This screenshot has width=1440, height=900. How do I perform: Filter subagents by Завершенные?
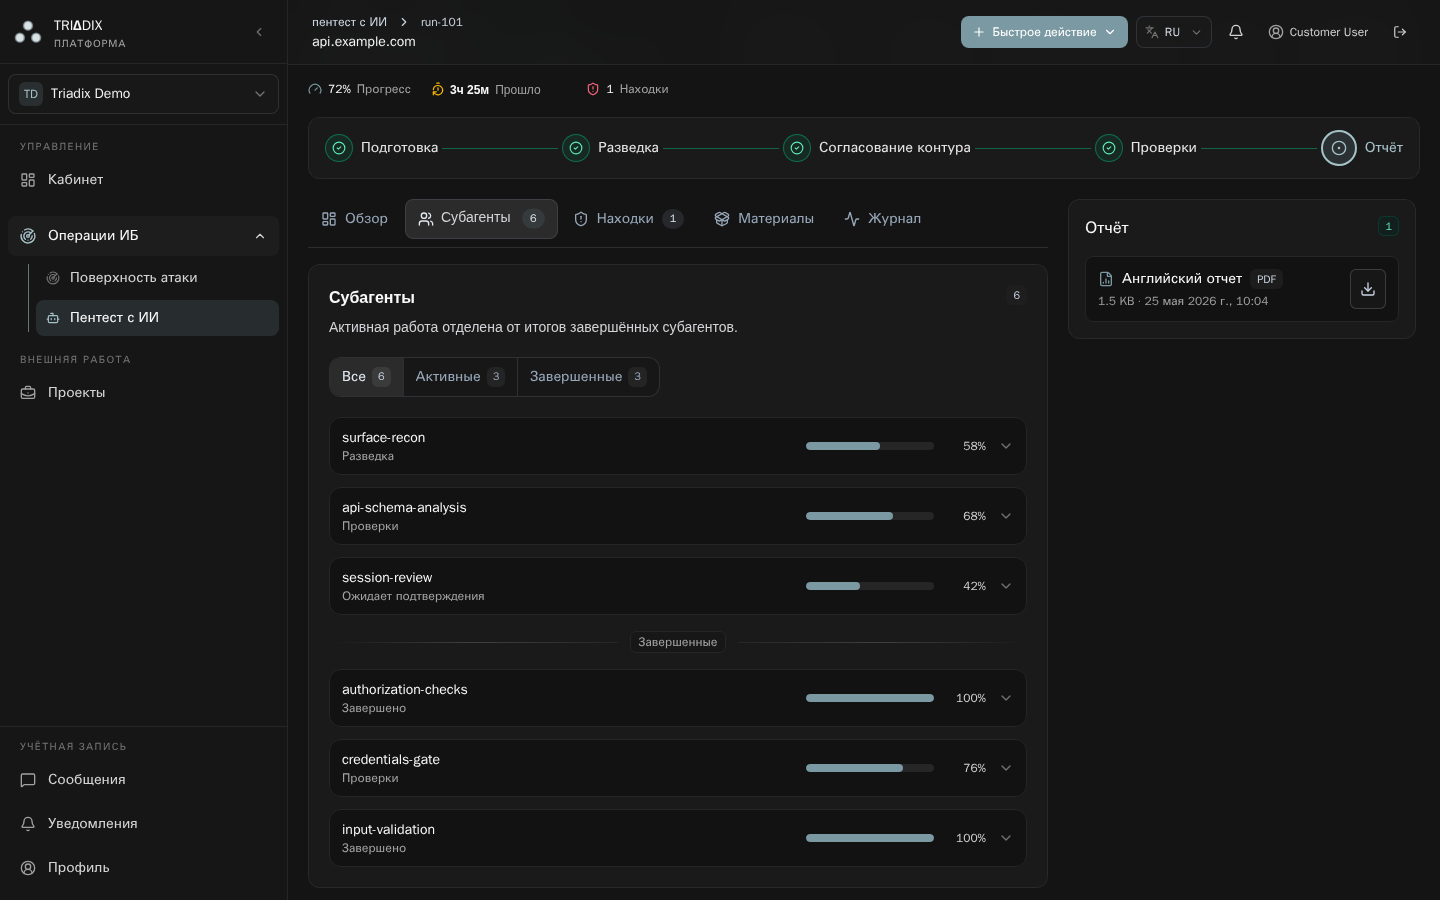tap(588, 377)
